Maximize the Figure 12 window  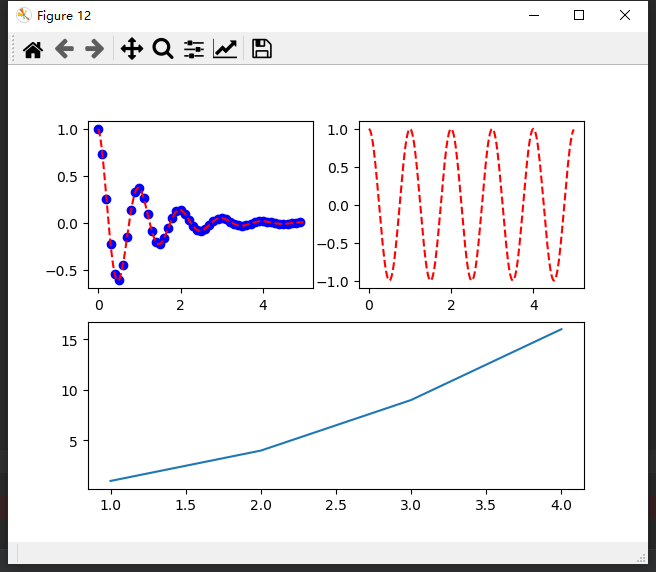[x=578, y=15]
